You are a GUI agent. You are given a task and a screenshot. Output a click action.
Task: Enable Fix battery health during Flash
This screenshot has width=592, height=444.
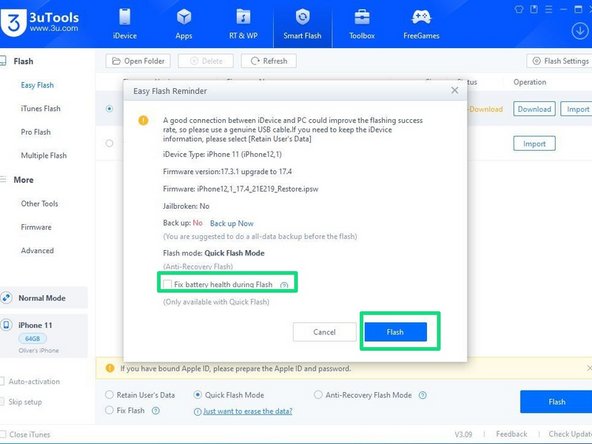[167, 284]
